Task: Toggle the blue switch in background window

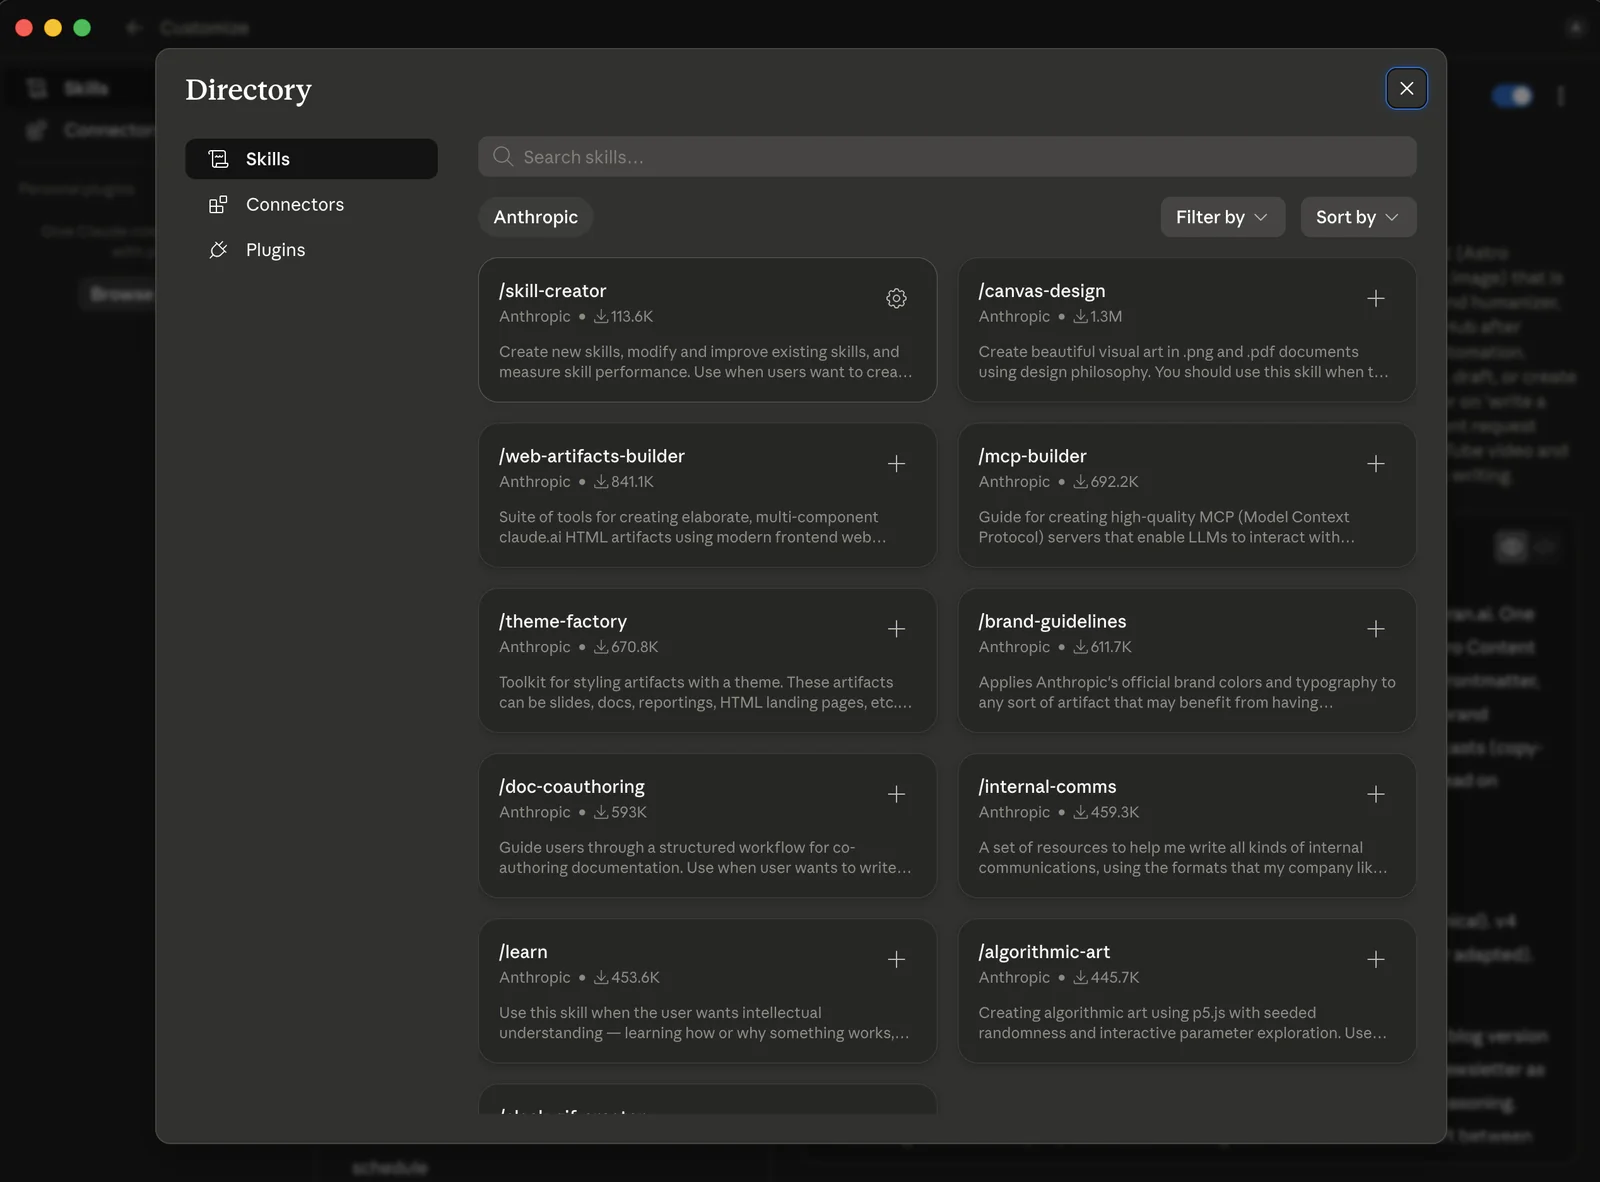Action: pyautogui.click(x=1511, y=96)
